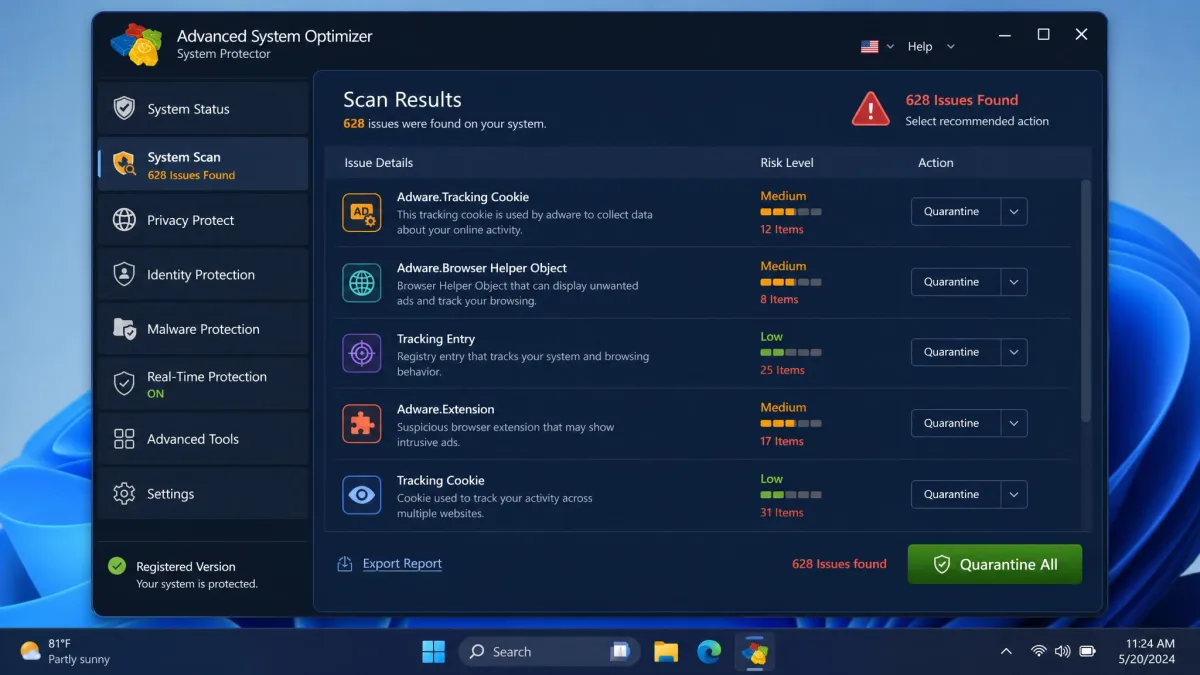Viewport: 1200px width, 675px height.
Task: Click Quarantine button for Adware.Extension
Action: [956, 423]
